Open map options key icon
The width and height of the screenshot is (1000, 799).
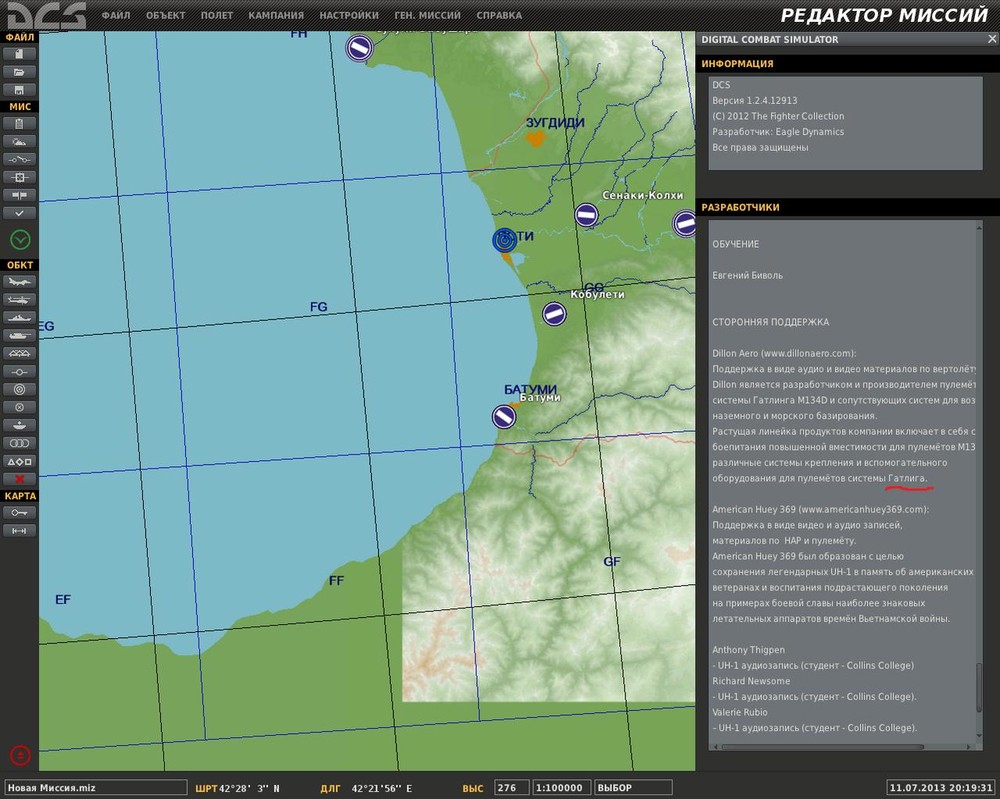[x=19, y=512]
